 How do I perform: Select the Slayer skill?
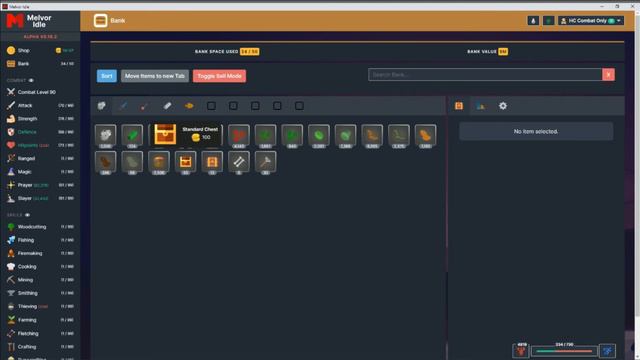pos(40,198)
